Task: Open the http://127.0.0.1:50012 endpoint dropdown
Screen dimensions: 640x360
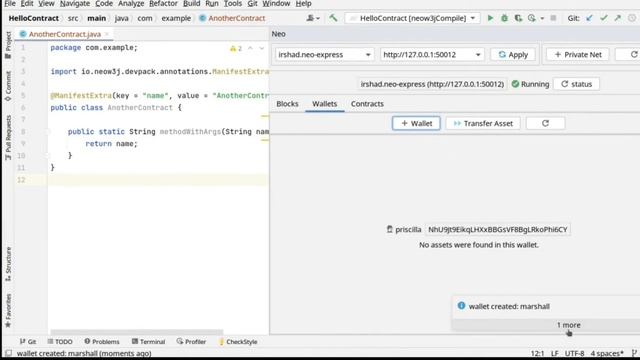Action: (432, 54)
